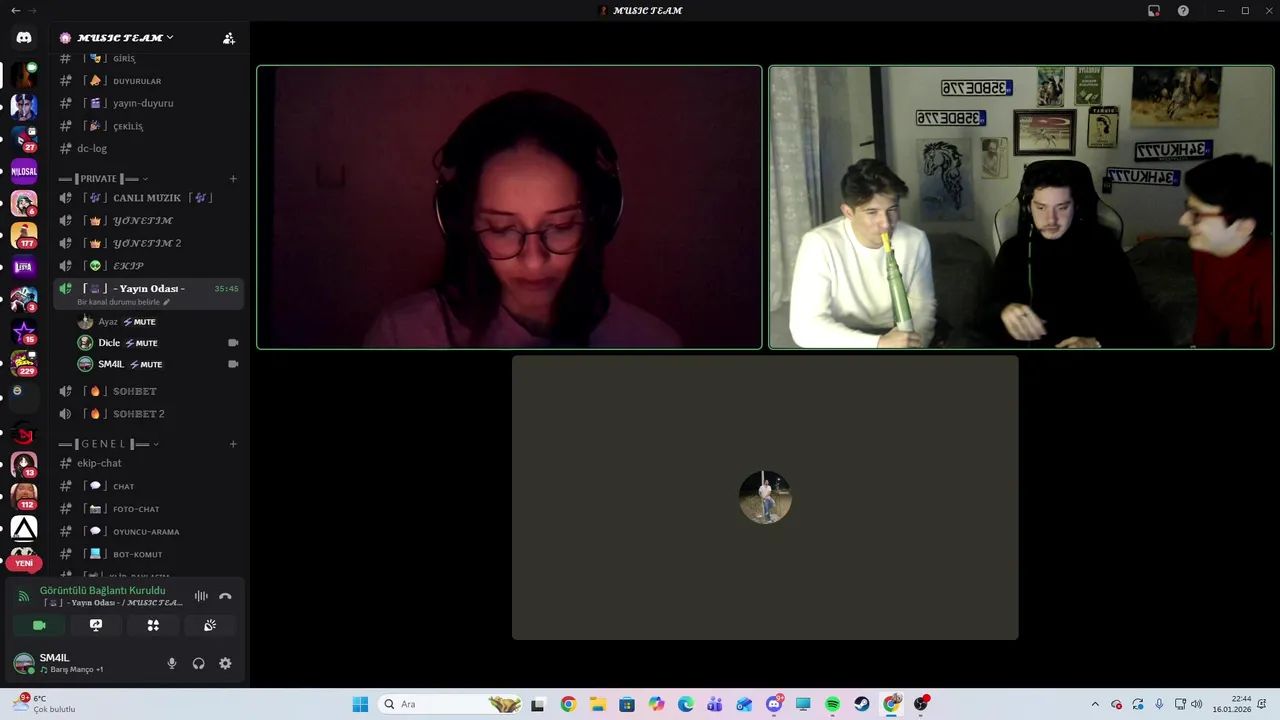
Task: Focus the avatar-only participant tile
Action: [x=765, y=497]
